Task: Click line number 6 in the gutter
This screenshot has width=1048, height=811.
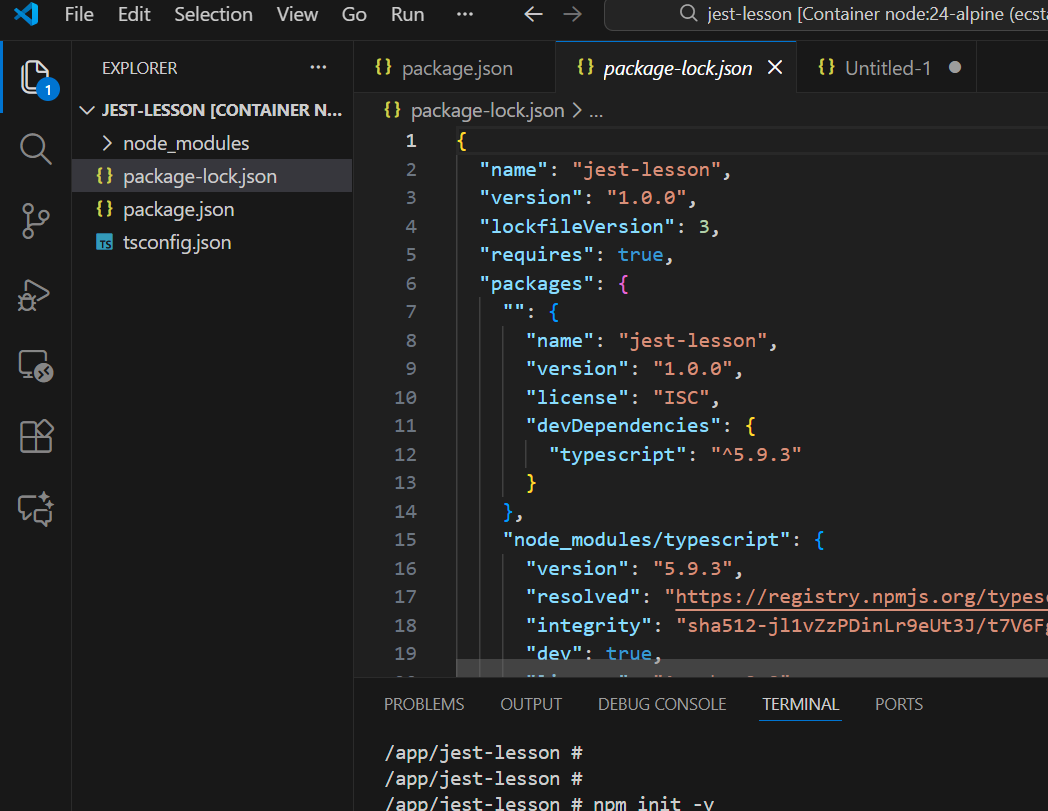Action: (411, 283)
